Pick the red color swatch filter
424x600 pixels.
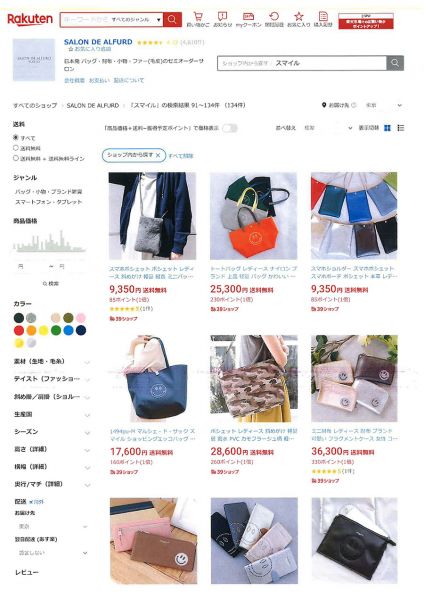(x=19, y=330)
